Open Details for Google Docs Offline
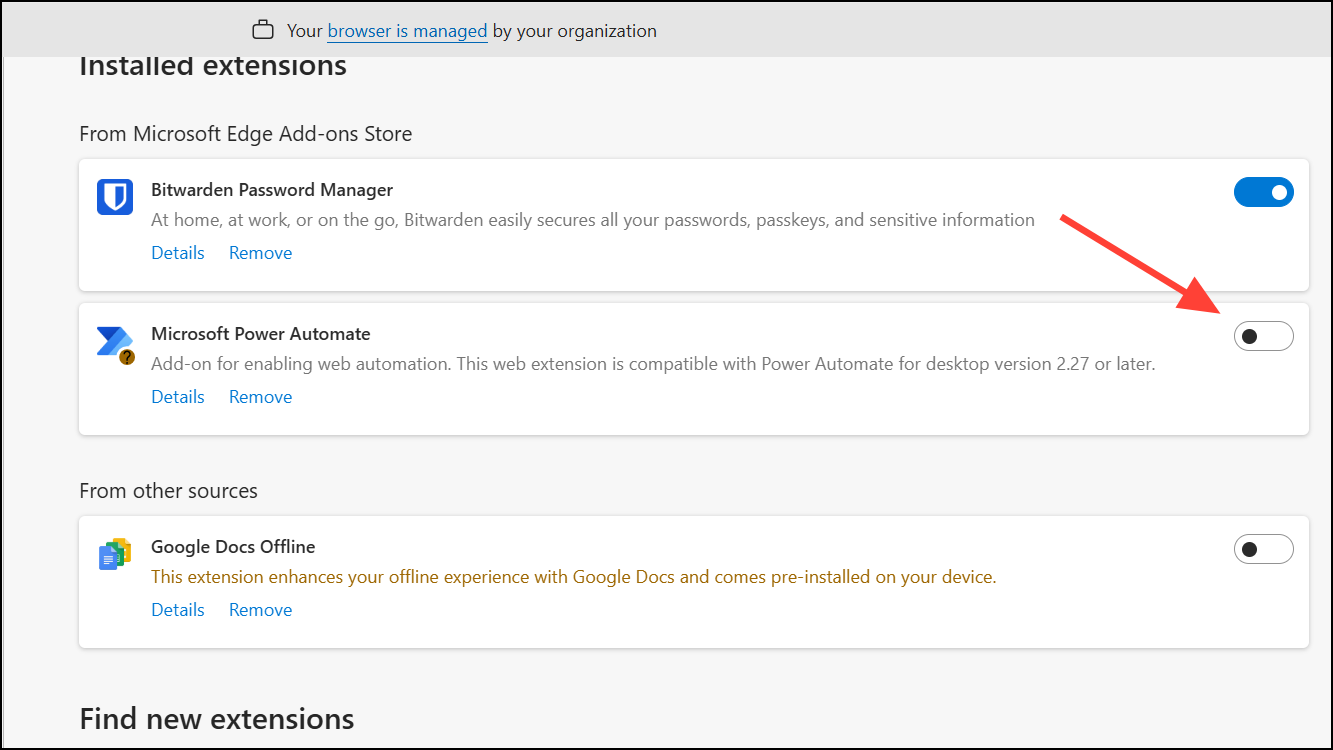This screenshot has height=750, width=1333. [177, 609]
